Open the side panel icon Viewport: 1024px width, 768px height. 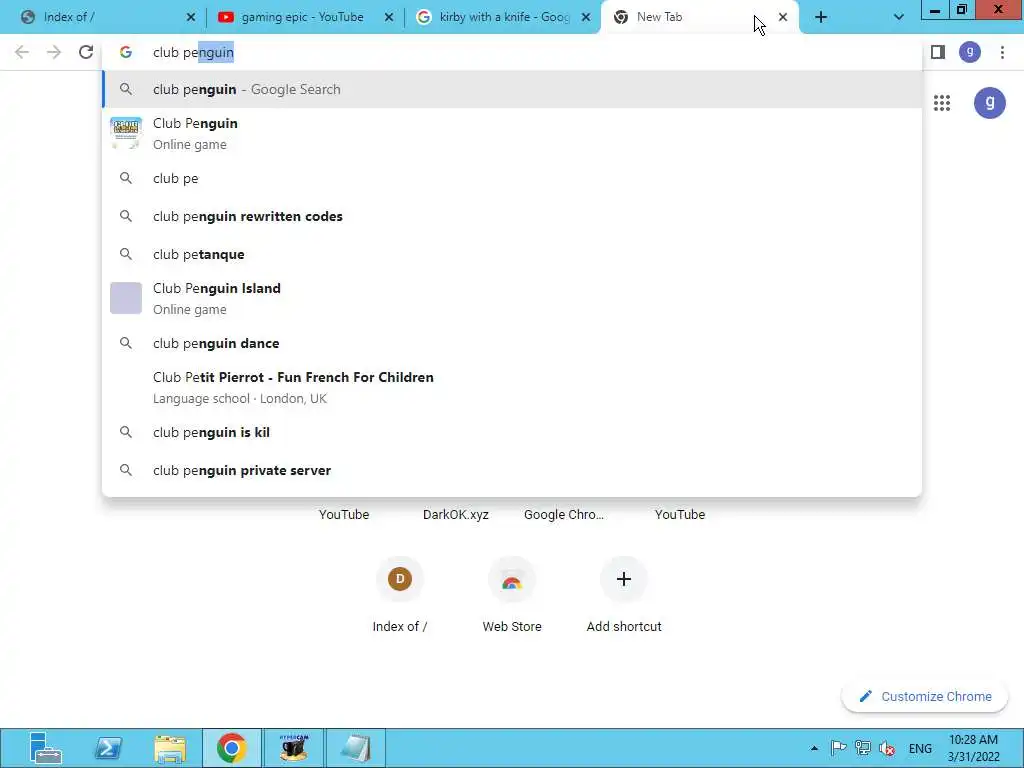pyautogui.click(x=938, y=52)
